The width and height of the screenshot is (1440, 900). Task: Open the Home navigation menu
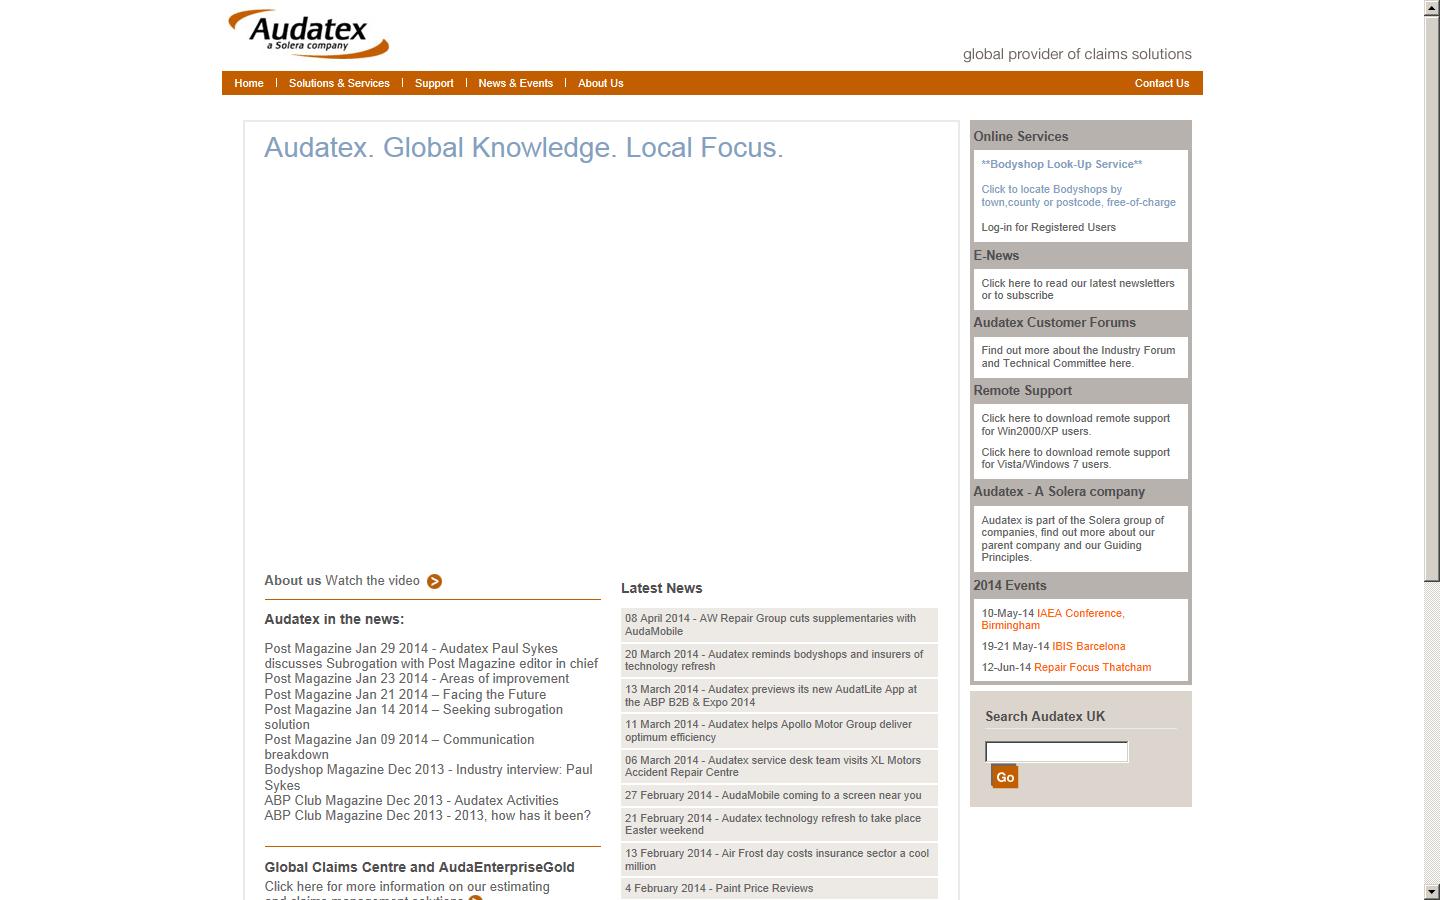point(248,83)
